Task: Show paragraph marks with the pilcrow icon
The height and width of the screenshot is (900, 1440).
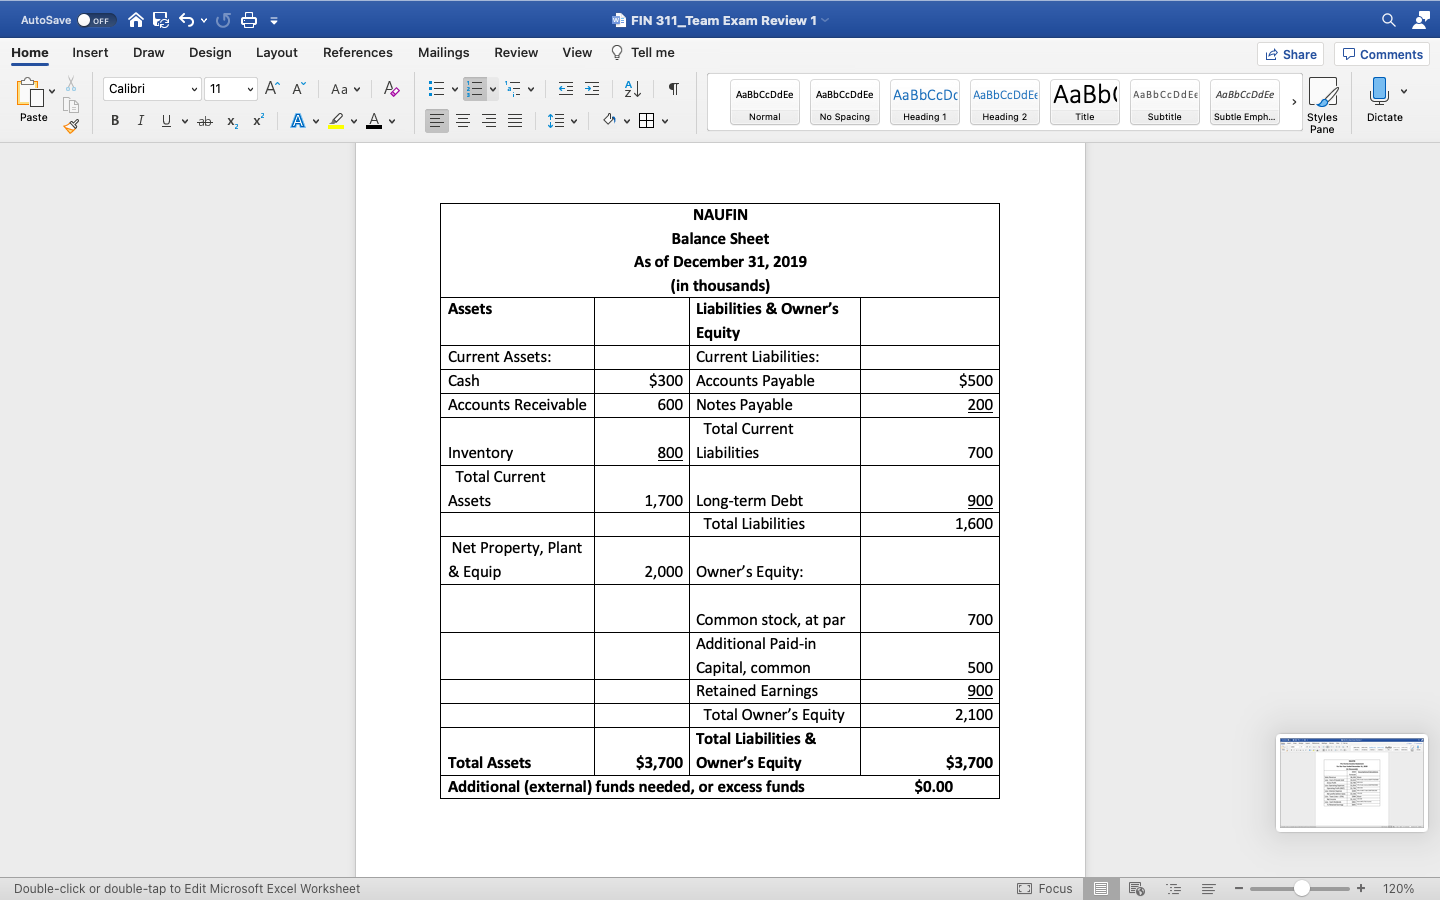Action: pyautogui.click(x=673, y=89)
